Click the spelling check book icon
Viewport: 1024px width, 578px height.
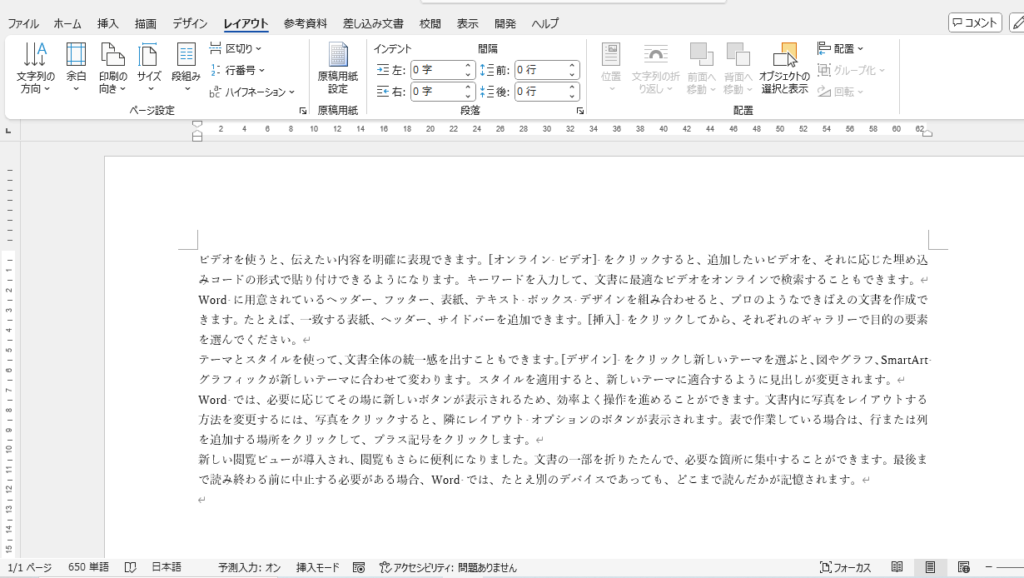131,568
